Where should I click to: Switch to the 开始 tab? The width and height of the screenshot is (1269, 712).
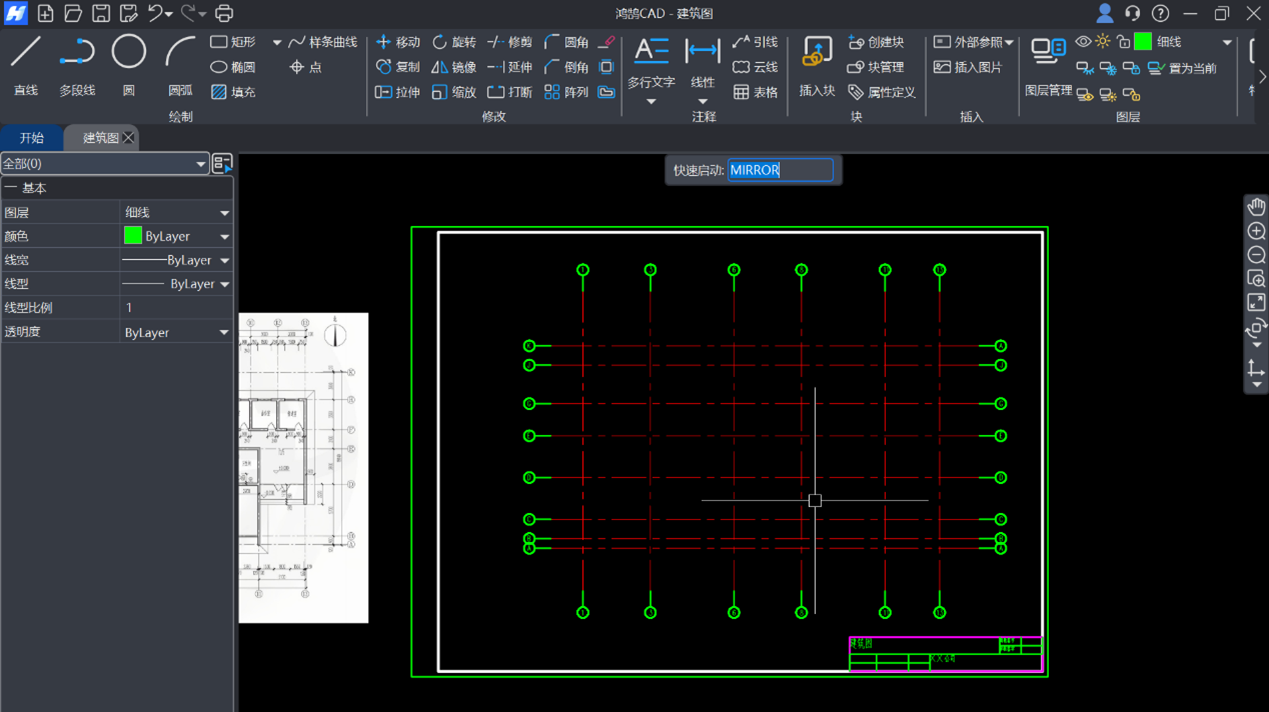pyautogui.click(x=32, y=138)
